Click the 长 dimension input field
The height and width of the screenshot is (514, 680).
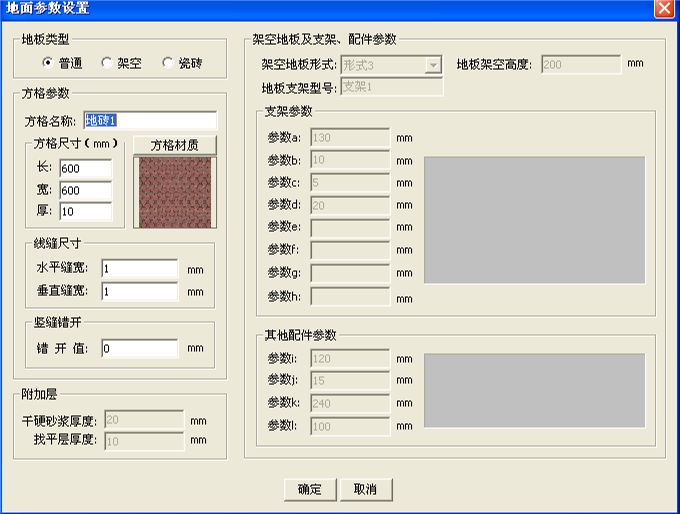(x=85, y=168)
